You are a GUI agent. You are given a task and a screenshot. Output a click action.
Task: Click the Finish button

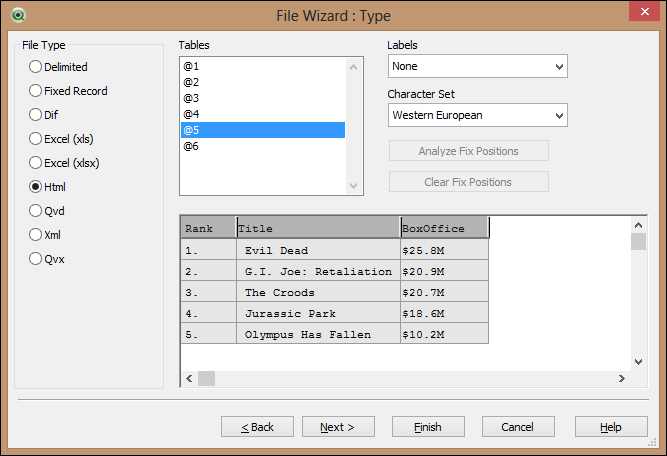[428, 427]
